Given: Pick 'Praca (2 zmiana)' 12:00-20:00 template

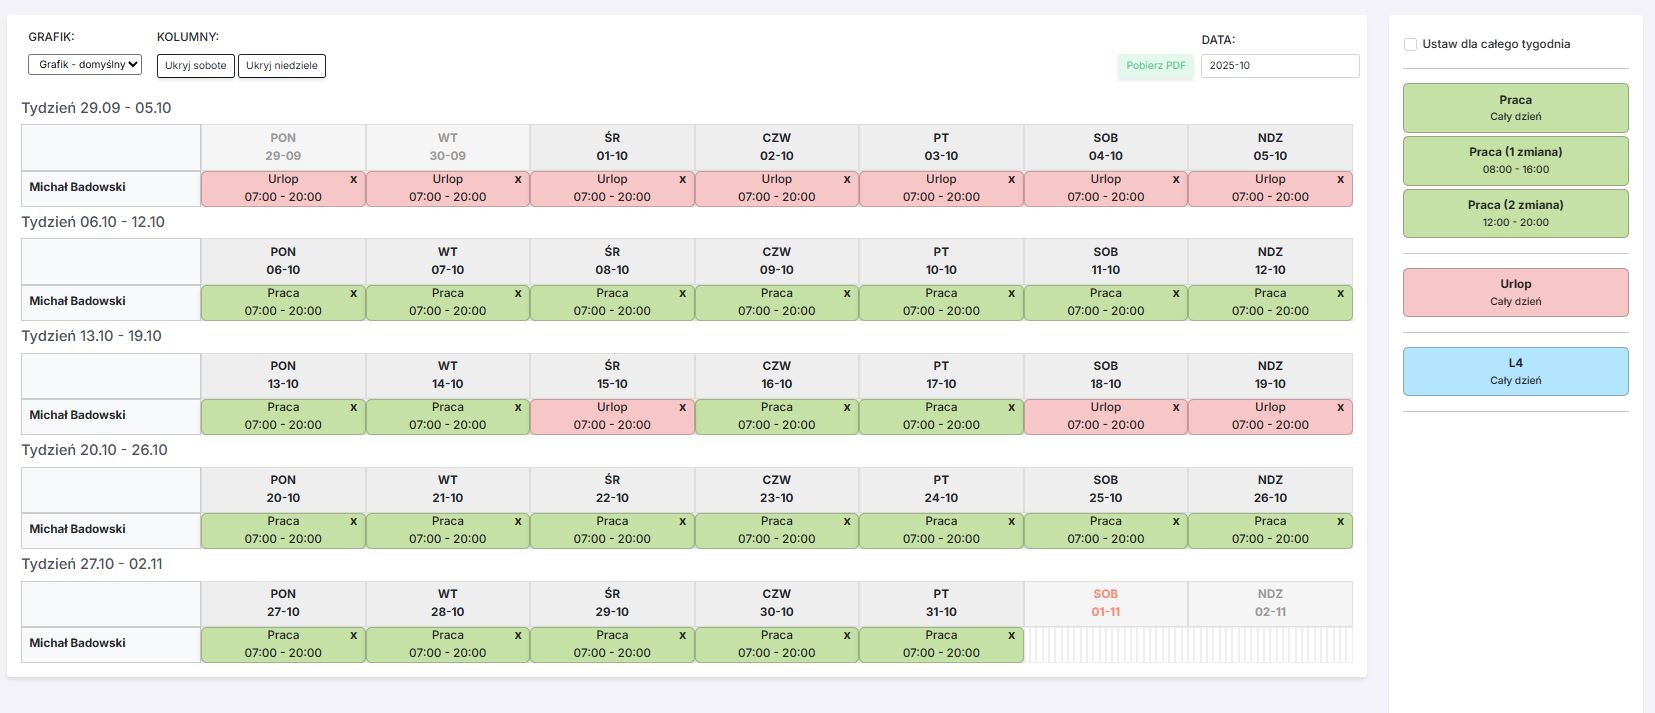Looking at the screenshot, I should pos(1515,213).
